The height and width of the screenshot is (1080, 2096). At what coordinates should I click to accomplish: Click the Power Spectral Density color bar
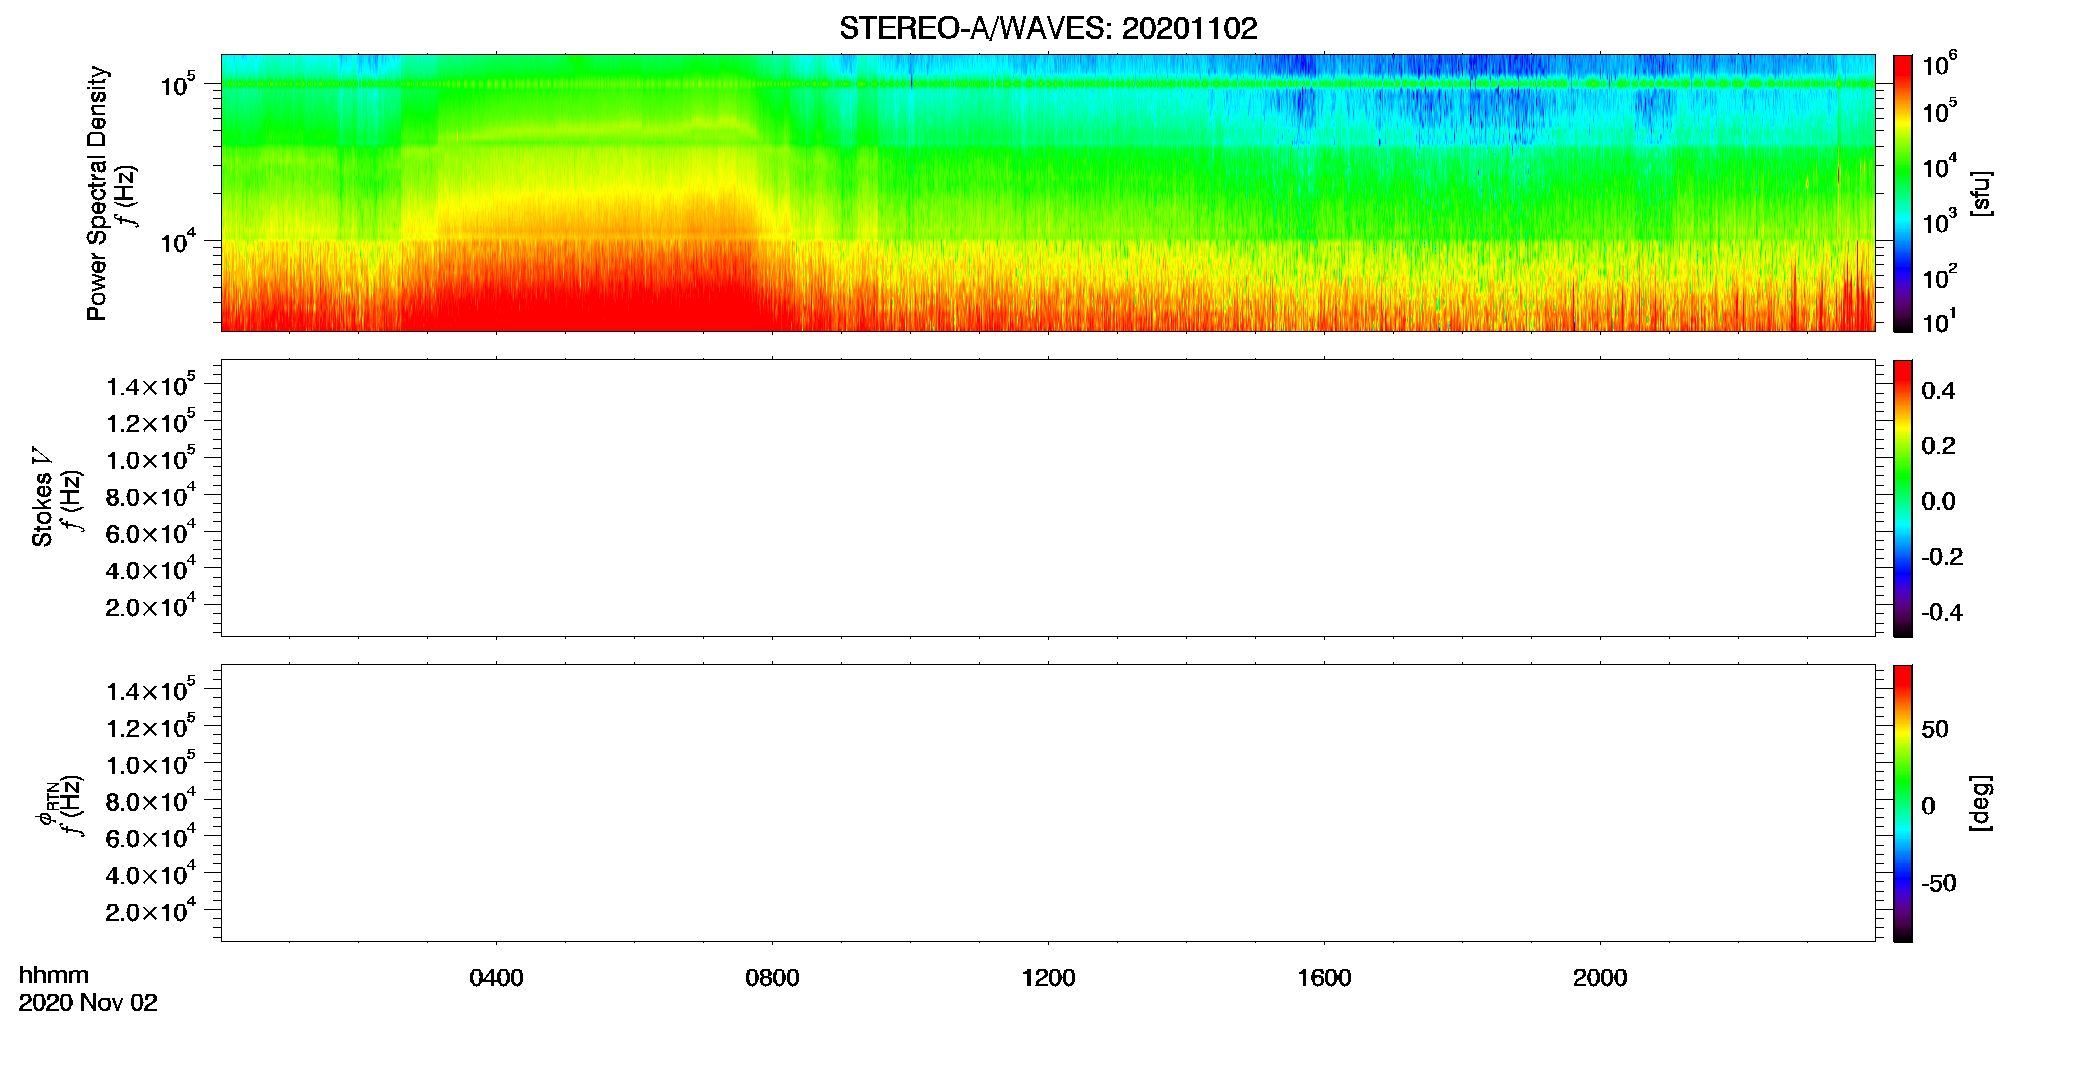(x=1902, y=193)
